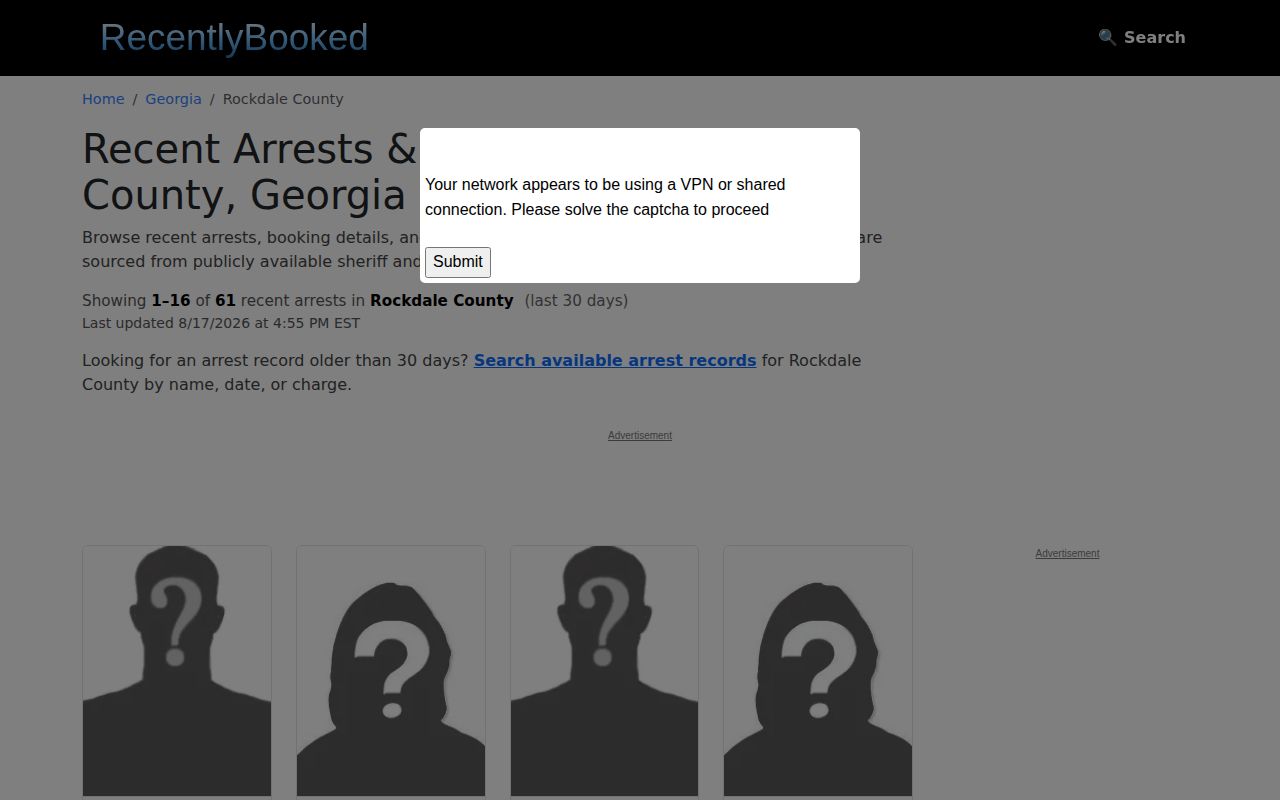The image size is (1280, 800).
Task: Open the RecentlyBooked site logo
Action: pyautogui.click(x=234, y=37)
